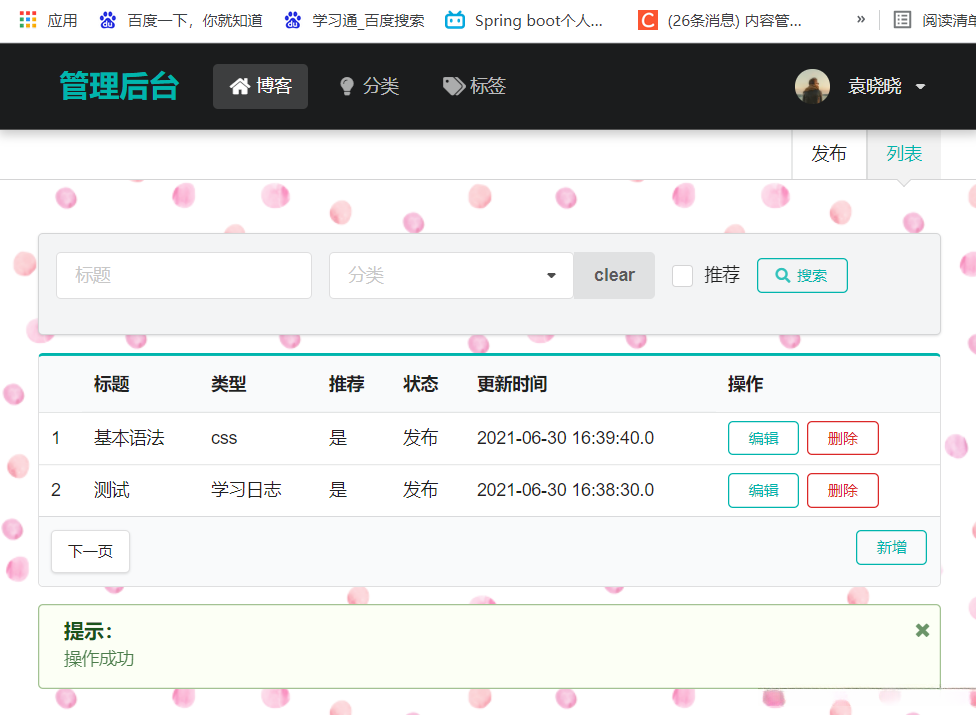Edit the 基本语法 blog row
The height and width of the screenshot is (715, 976).
[x=763, y=438]
